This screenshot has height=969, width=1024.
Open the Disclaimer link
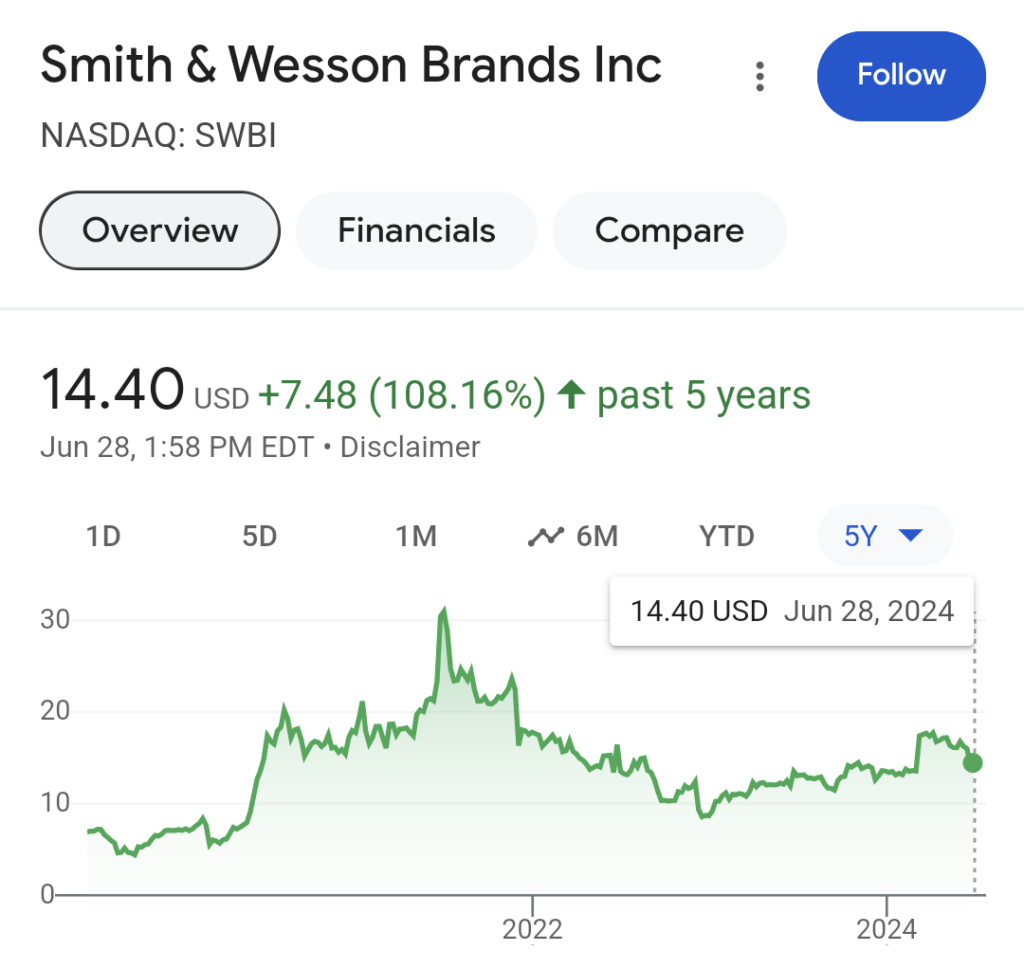(410, 446)
